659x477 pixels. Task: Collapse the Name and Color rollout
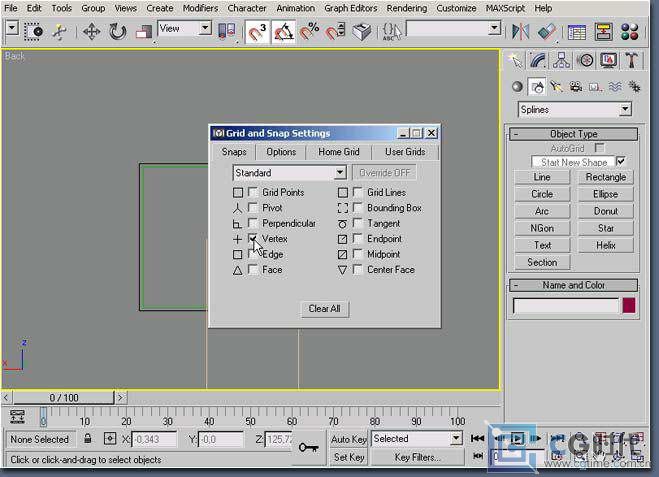click(x=573, y=285)
